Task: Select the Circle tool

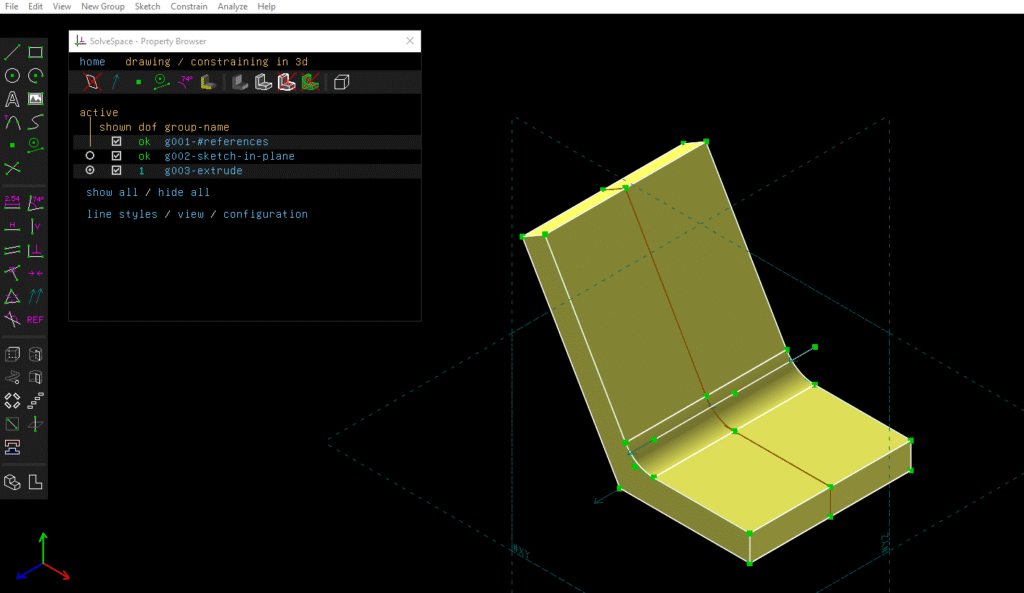Action: (x=12, y=75)
